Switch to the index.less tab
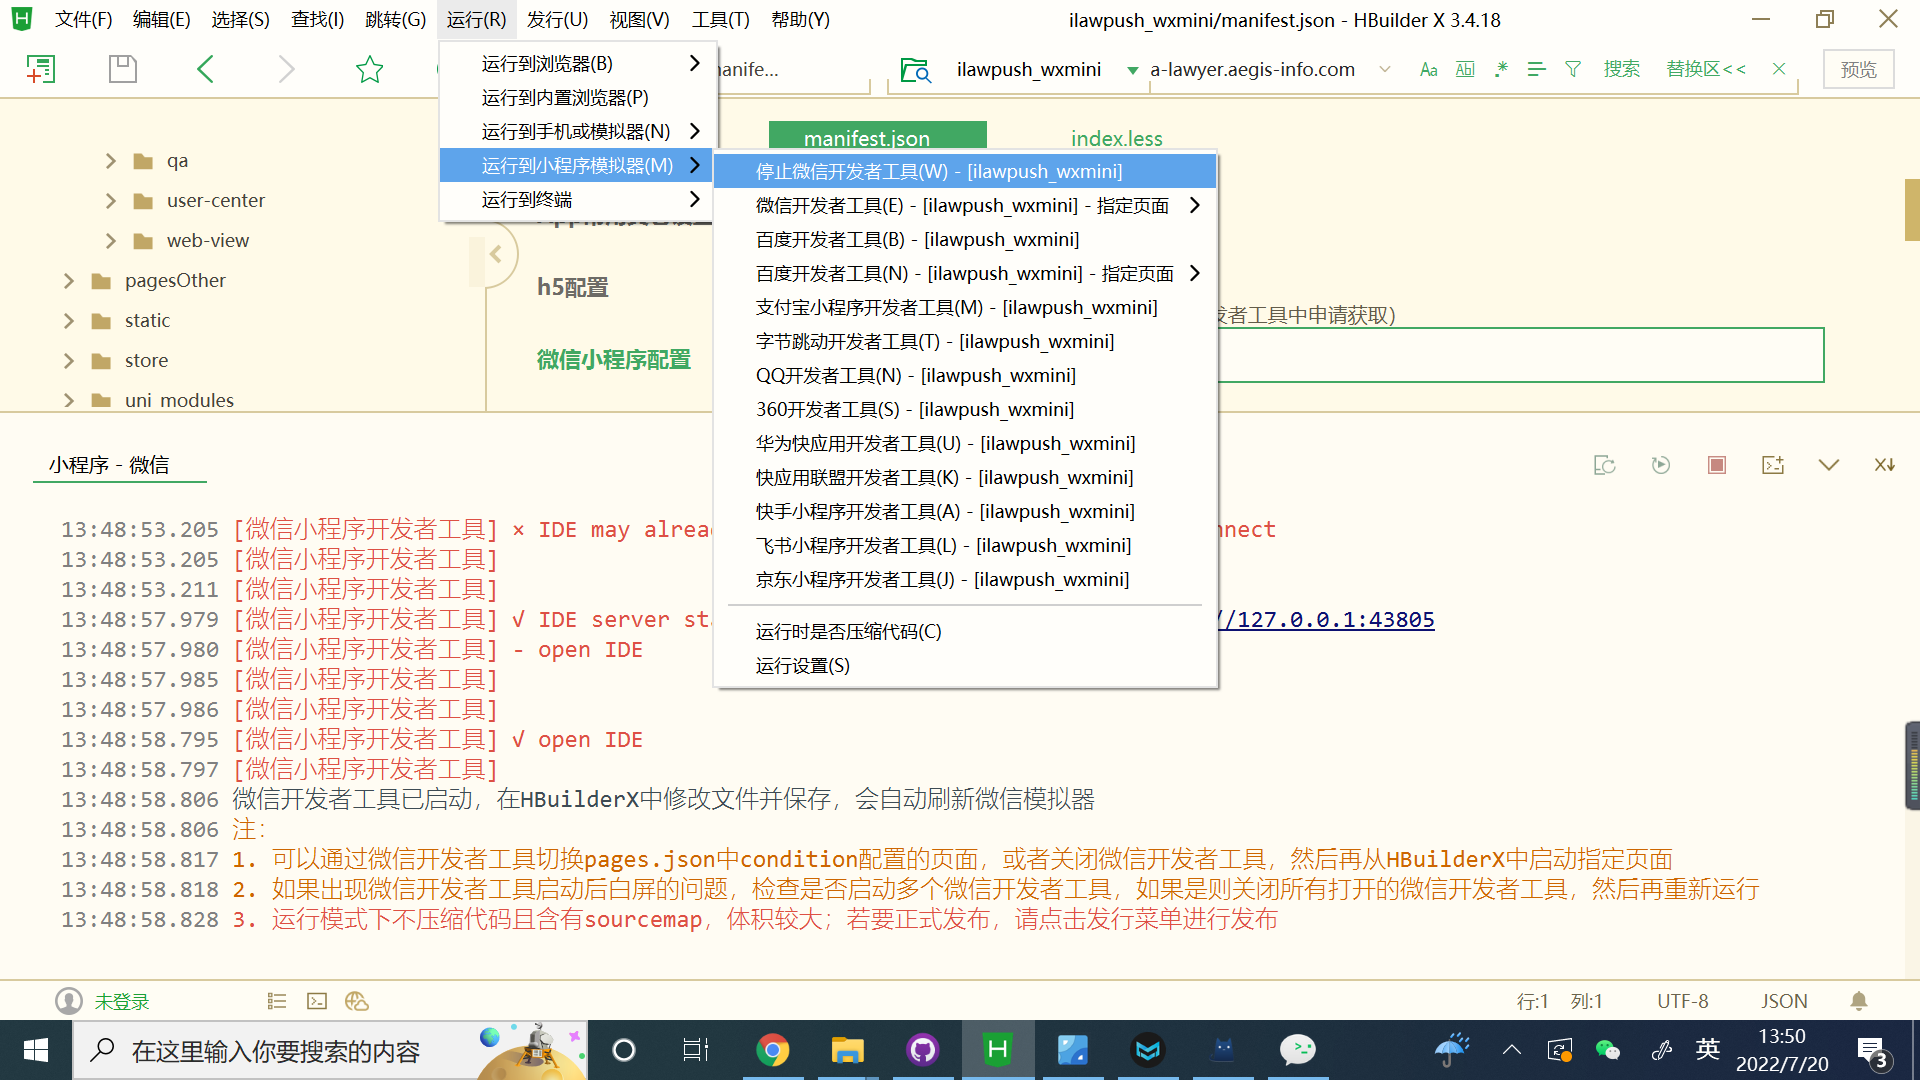 click(x=1116, y=138)
